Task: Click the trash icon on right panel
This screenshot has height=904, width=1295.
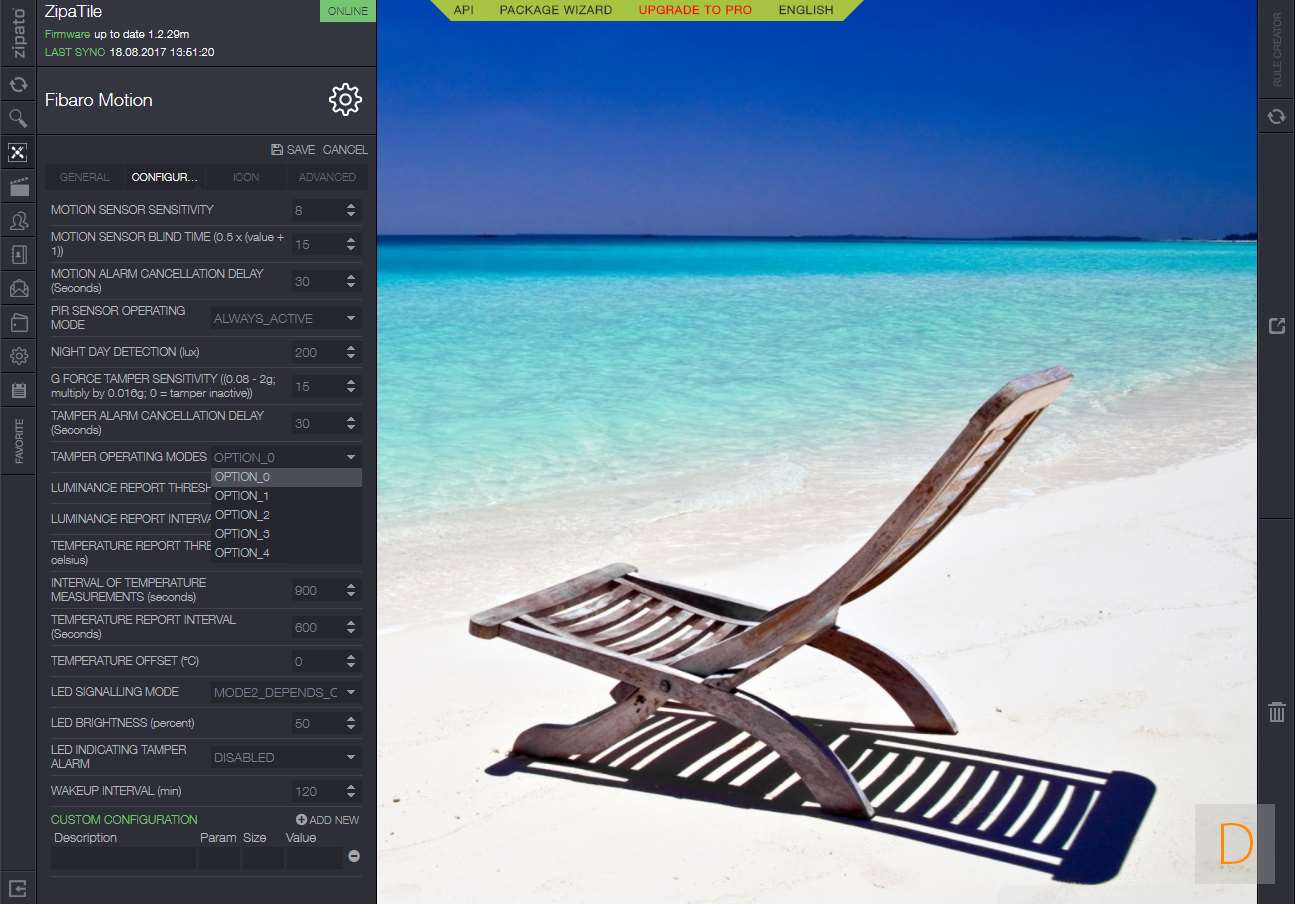Action: tap(1276, 712)
